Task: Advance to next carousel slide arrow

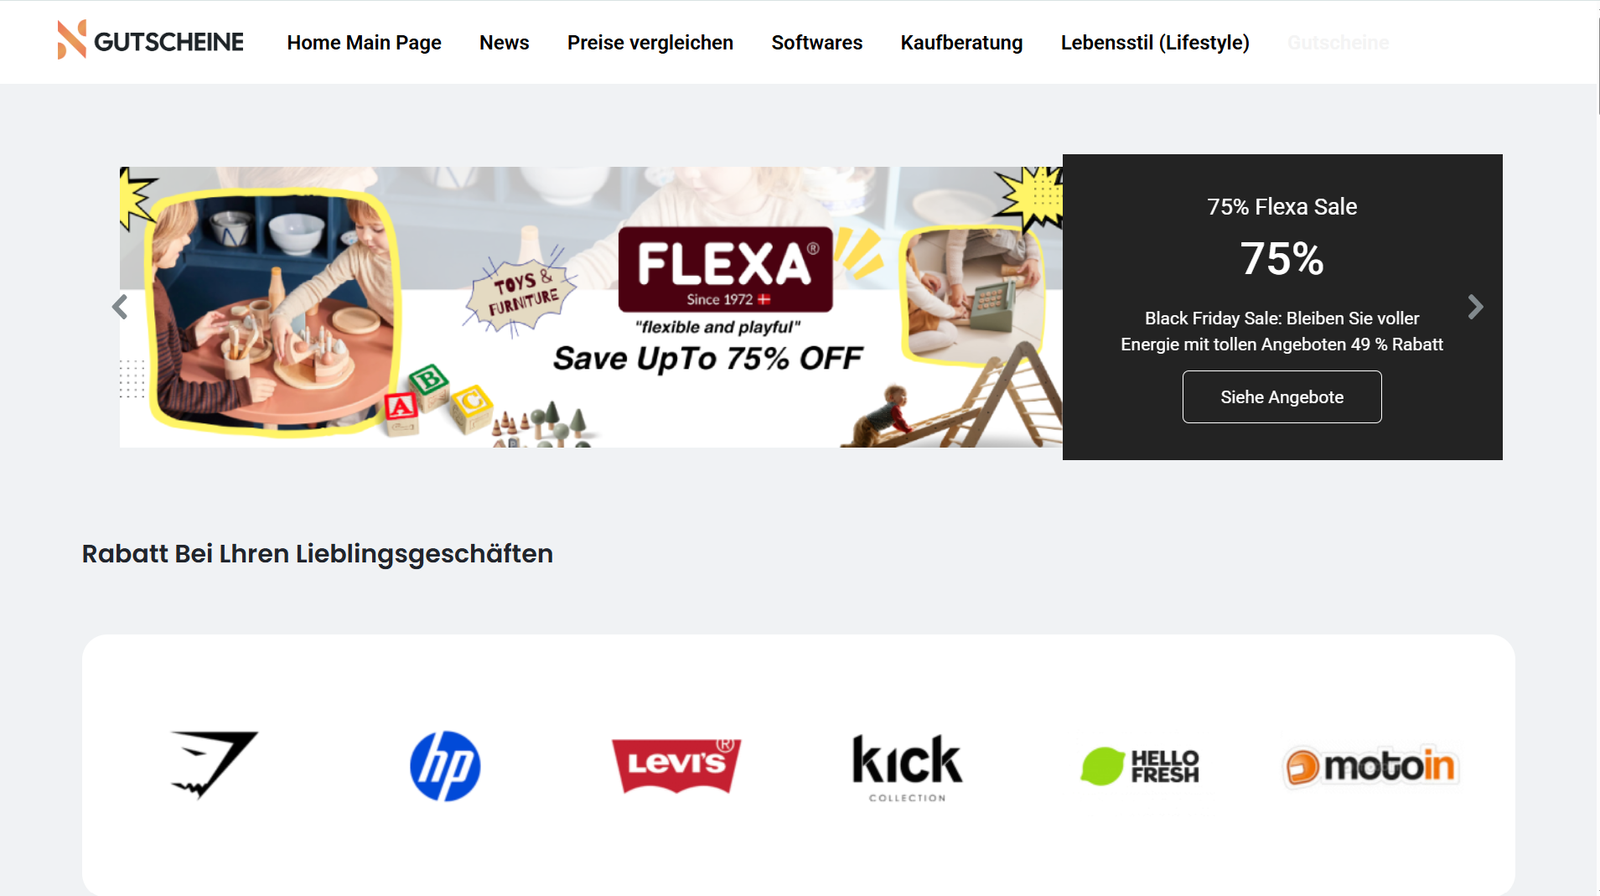Action: coord(1475,307)
